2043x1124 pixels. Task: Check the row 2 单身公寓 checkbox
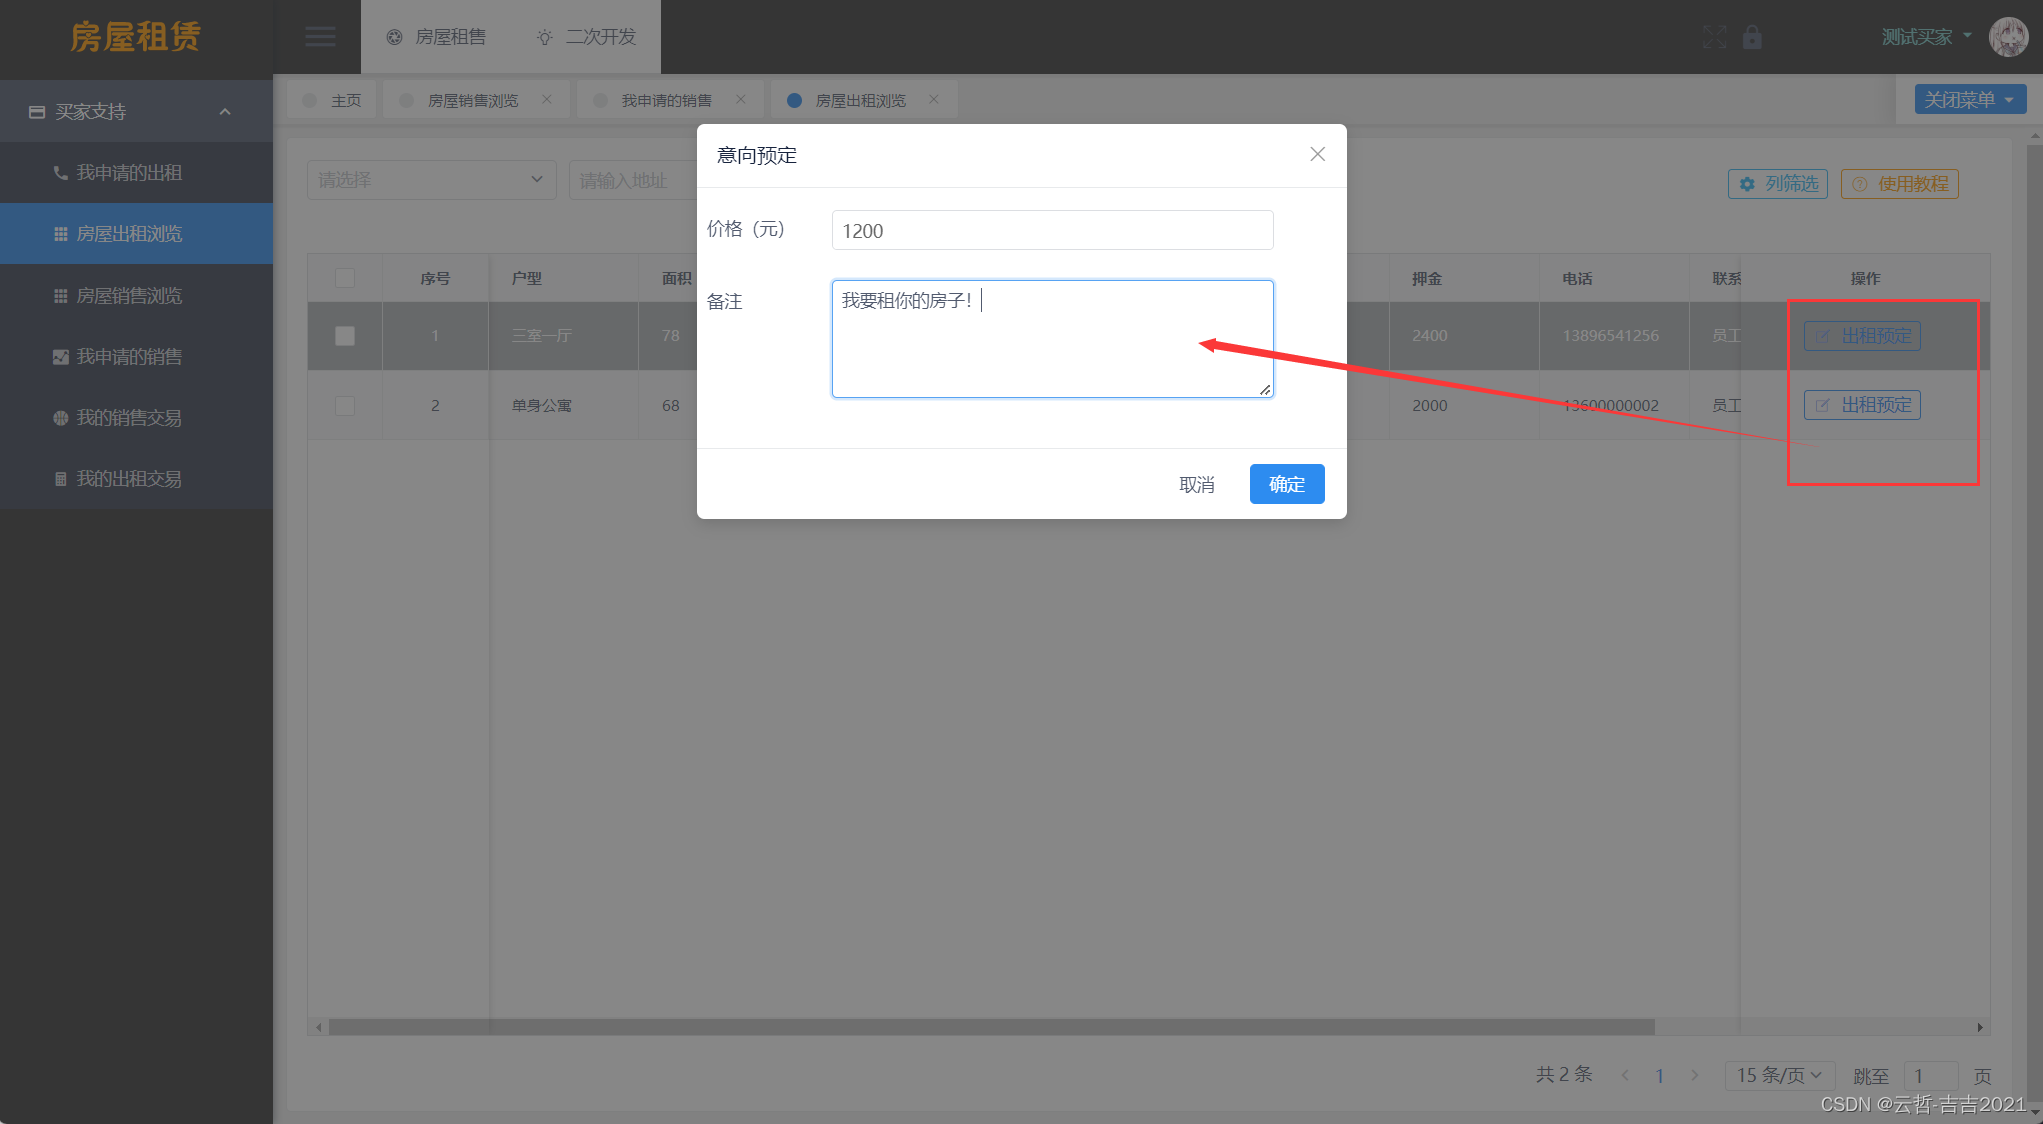coord(345,406)
